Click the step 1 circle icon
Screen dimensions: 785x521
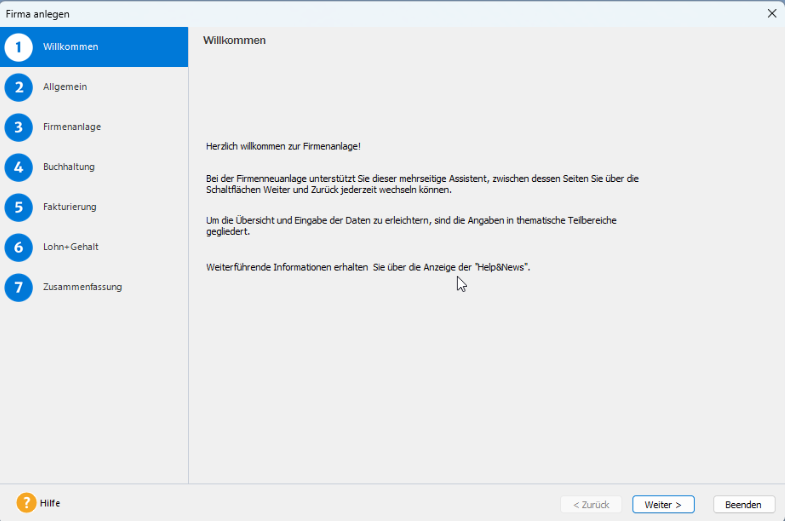click(19, 48)
